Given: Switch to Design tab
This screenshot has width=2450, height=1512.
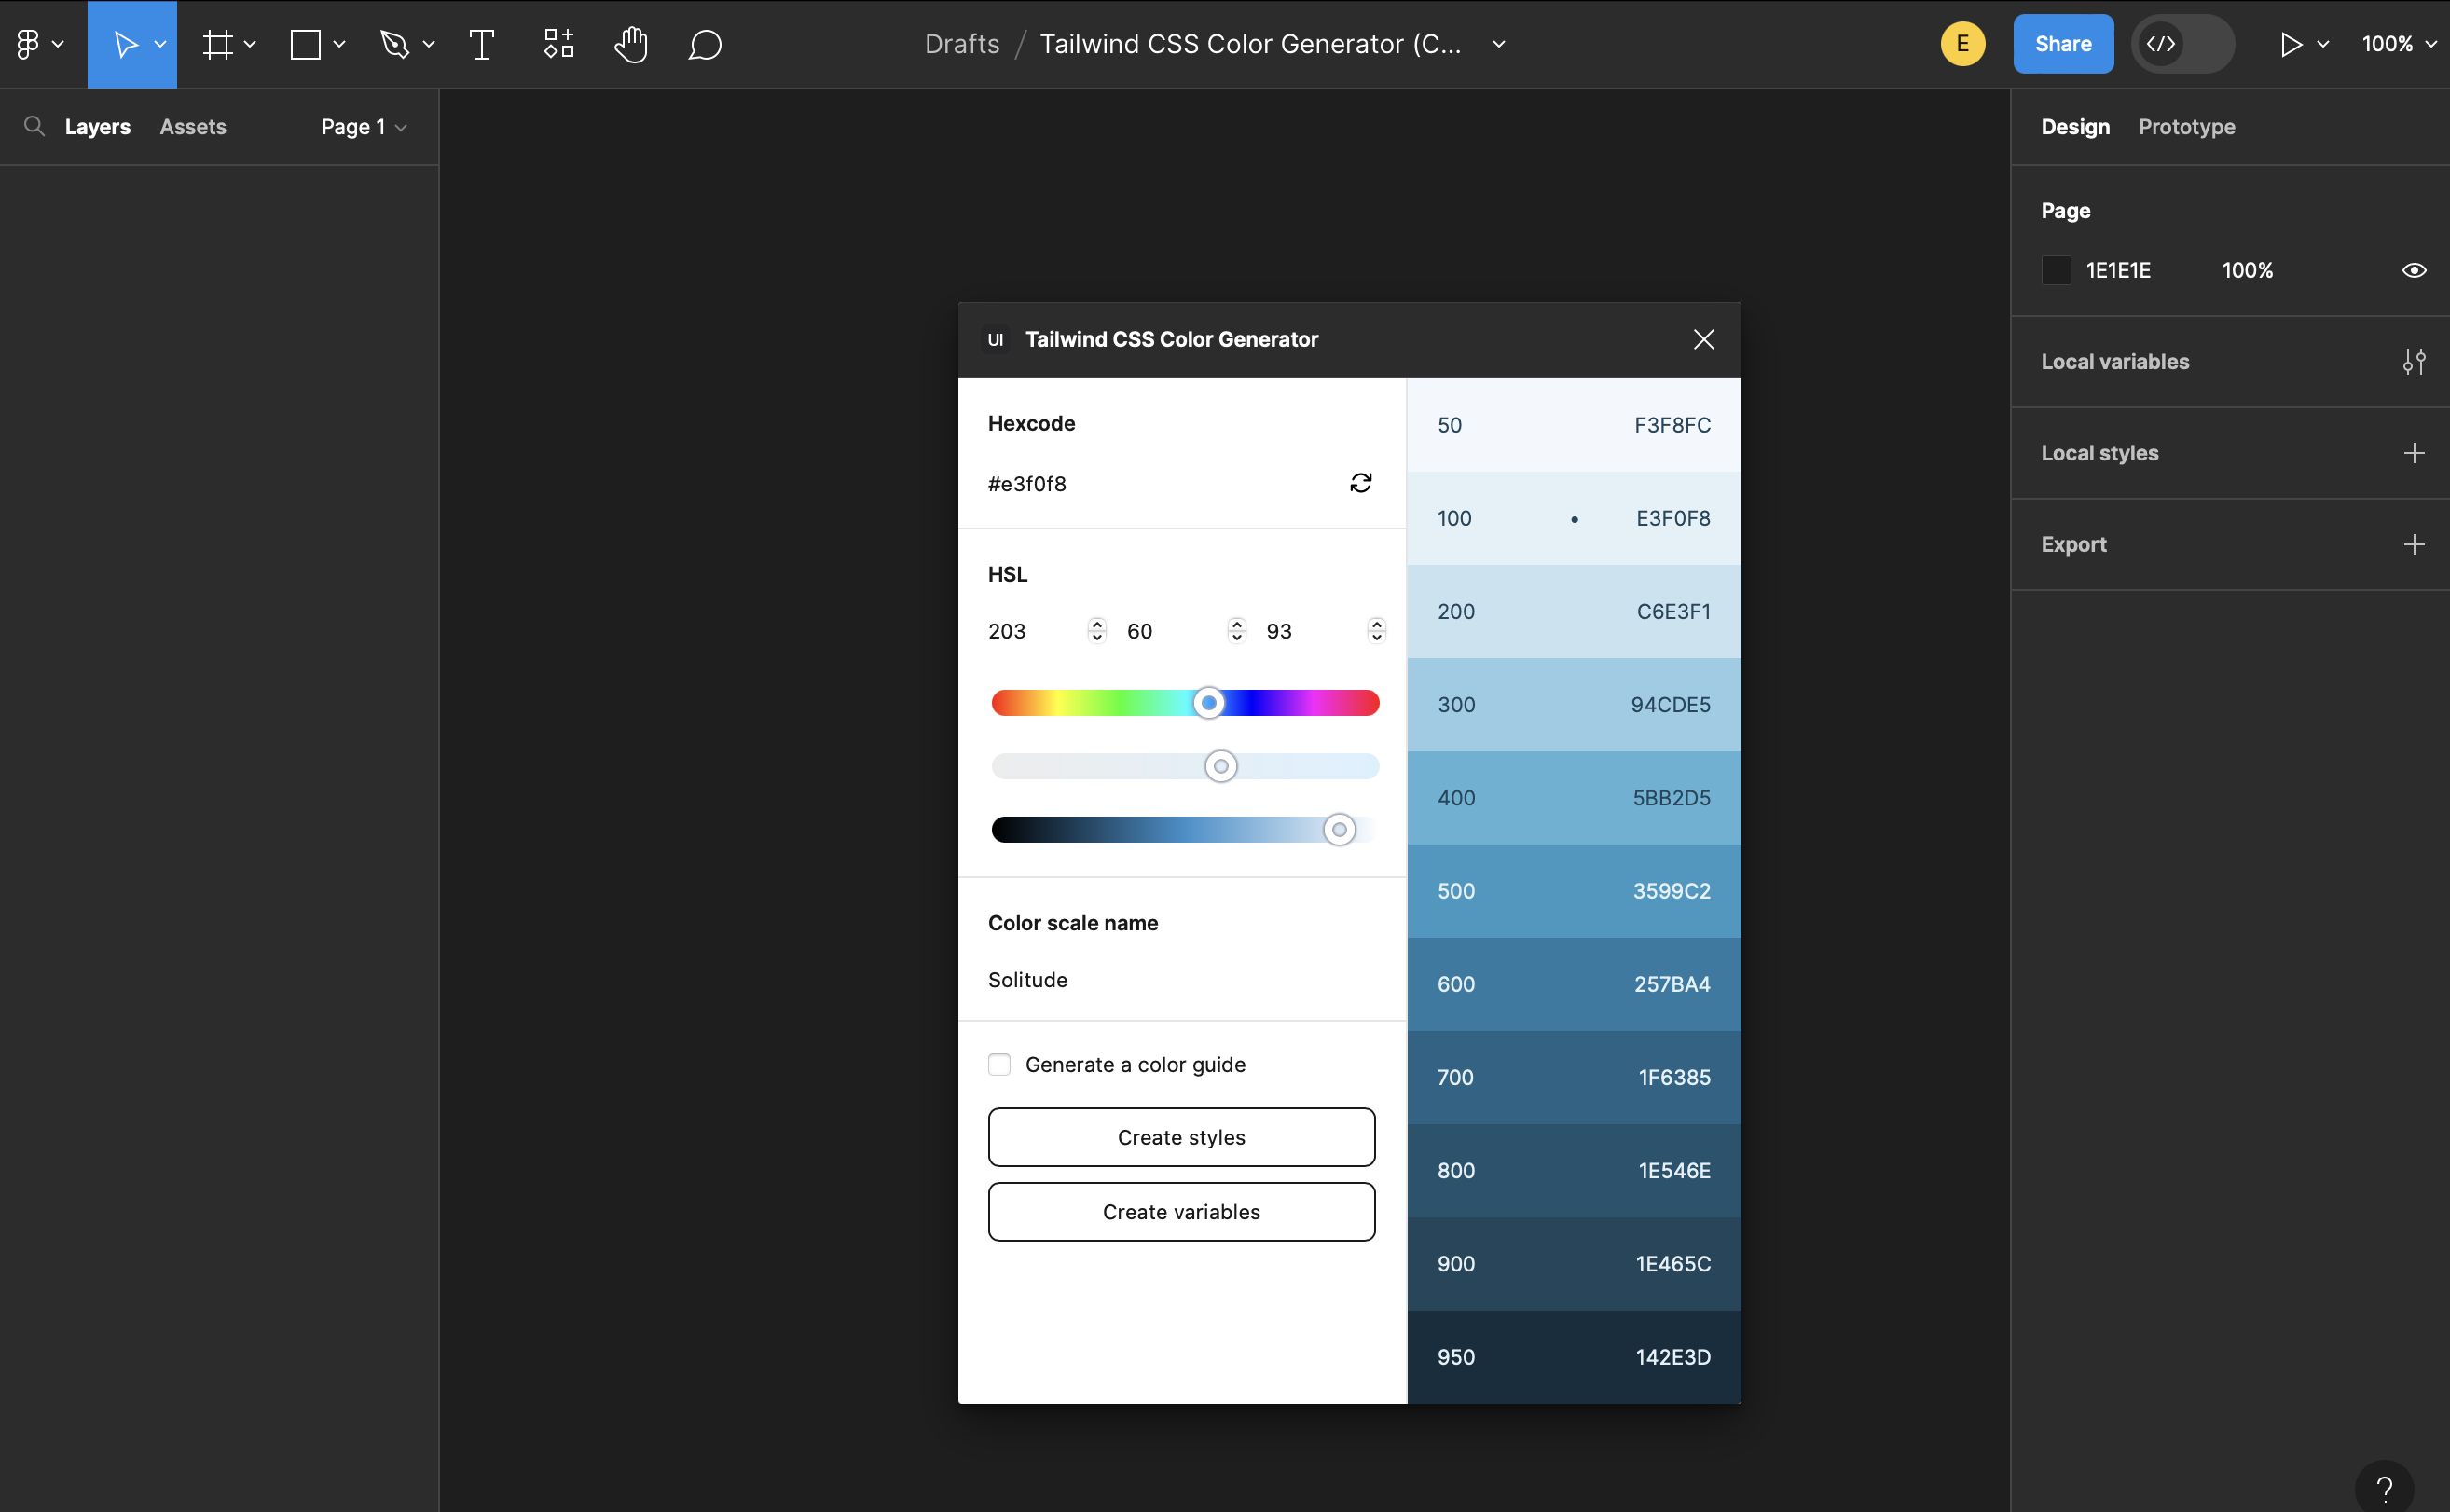Looking at the screenshot, I should tap(2075, 126).
